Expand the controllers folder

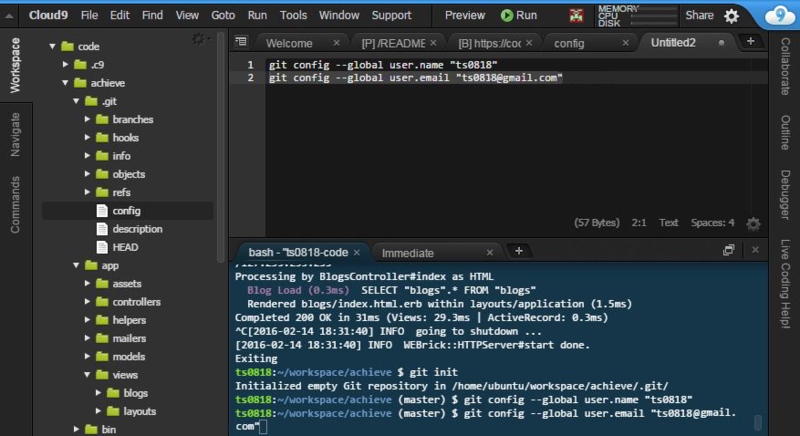click(87, 302)
